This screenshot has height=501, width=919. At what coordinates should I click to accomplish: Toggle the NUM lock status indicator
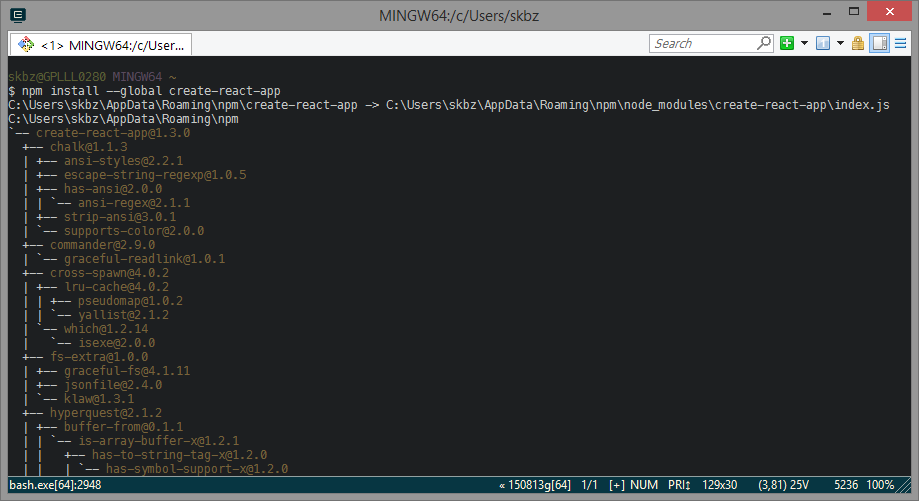[644, 485]
